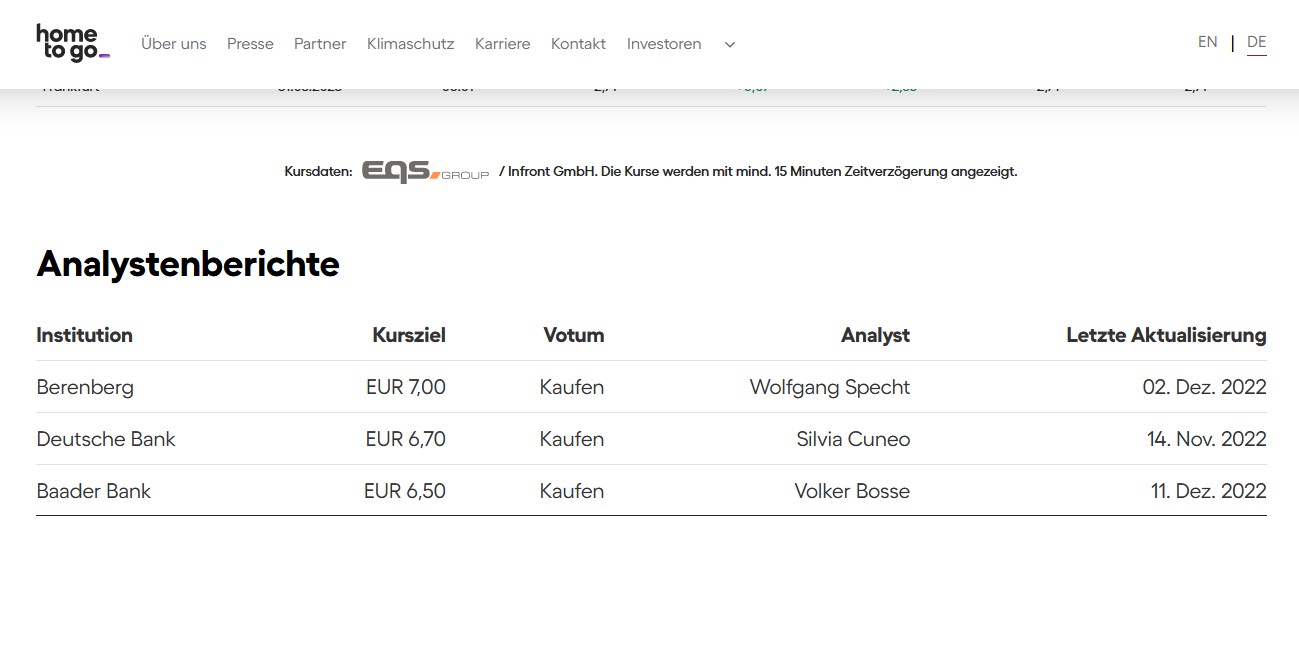Click the Analystenberichte heading
Viewport: 1299px width, 652px height.
click(x=188, y=264)
